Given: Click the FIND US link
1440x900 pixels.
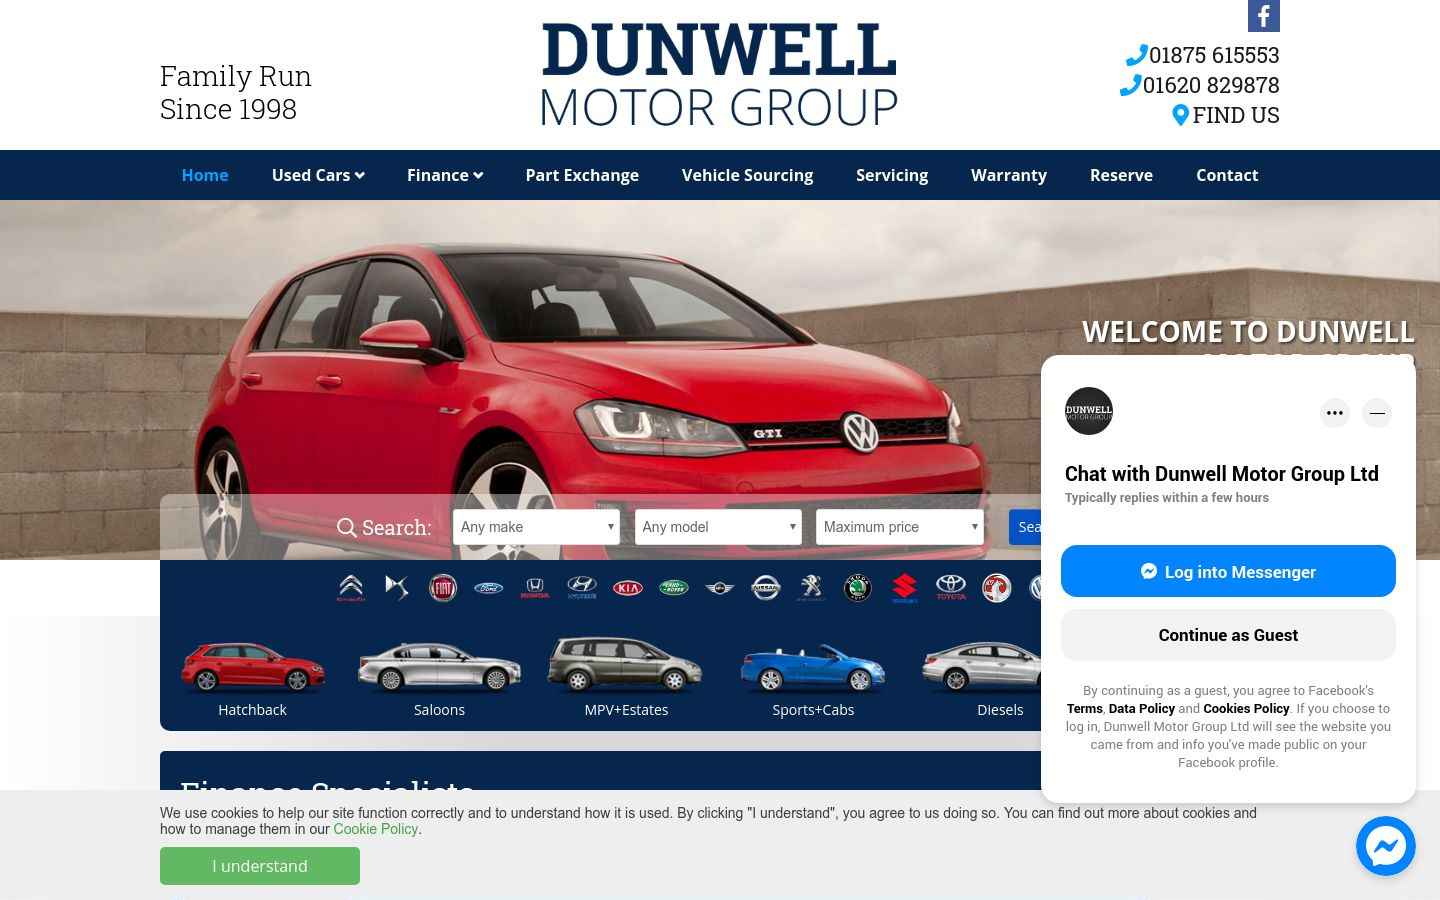Looking at the screenshot, I should pyautogui.click(x=1236, y=115).
